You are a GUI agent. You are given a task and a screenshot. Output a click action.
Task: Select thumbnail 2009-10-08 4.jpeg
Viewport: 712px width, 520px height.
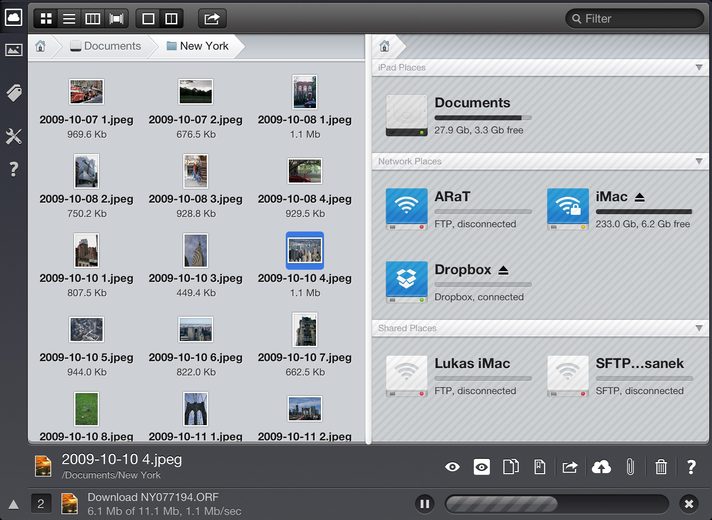(305, 171)
